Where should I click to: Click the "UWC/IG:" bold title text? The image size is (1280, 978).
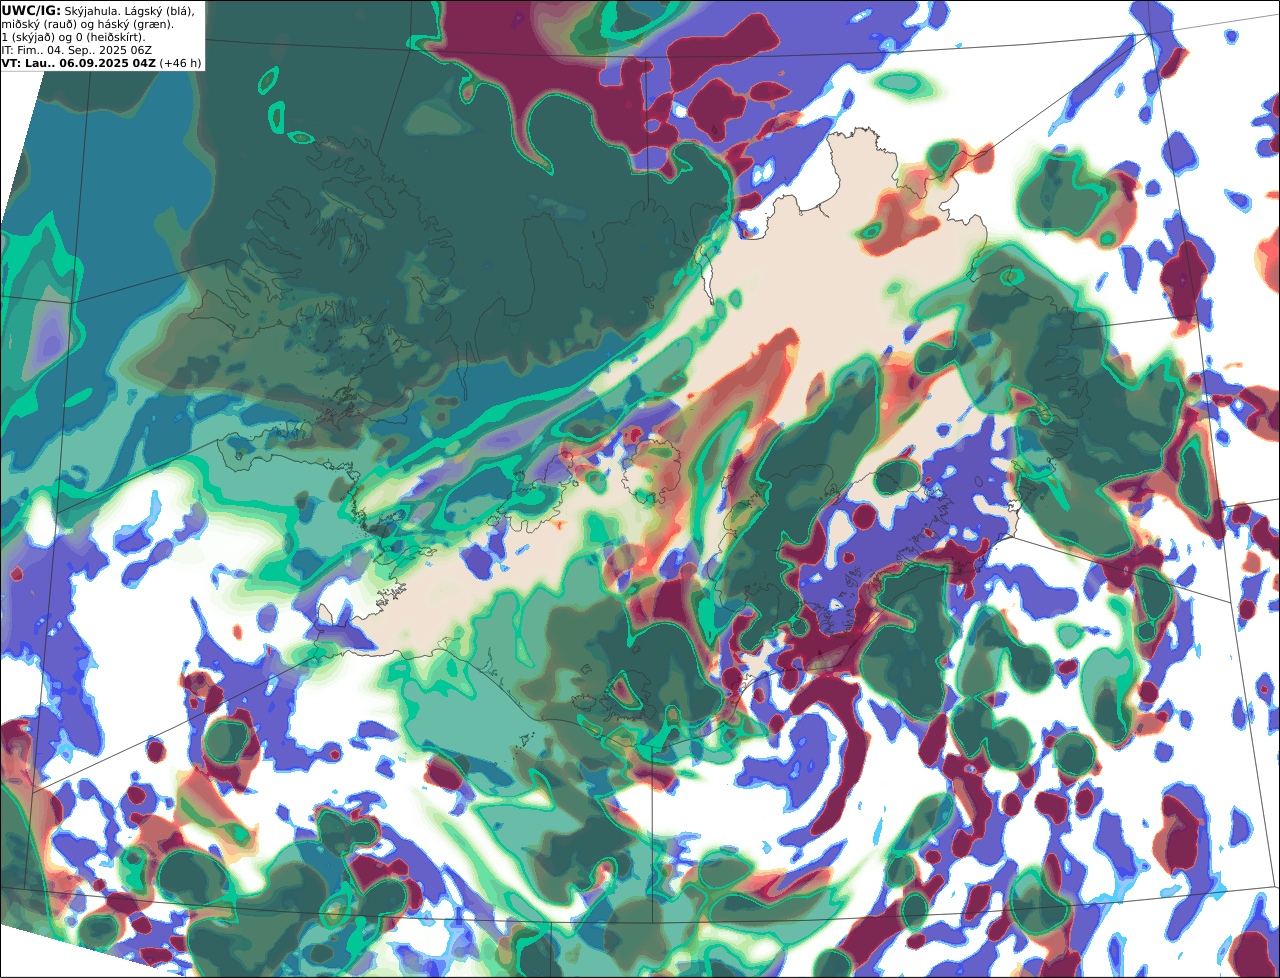[x=31, y=10]
